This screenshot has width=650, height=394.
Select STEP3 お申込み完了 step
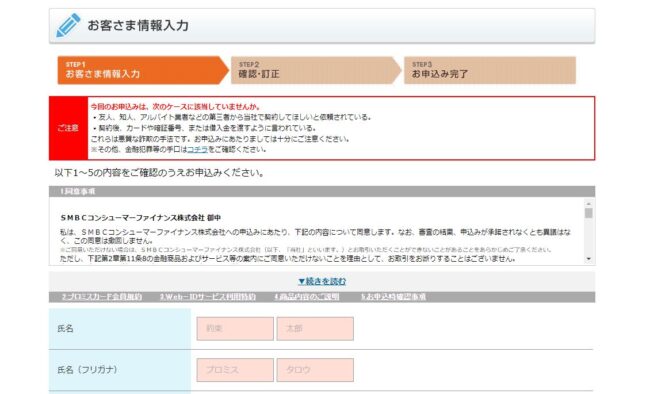(490, 70)
